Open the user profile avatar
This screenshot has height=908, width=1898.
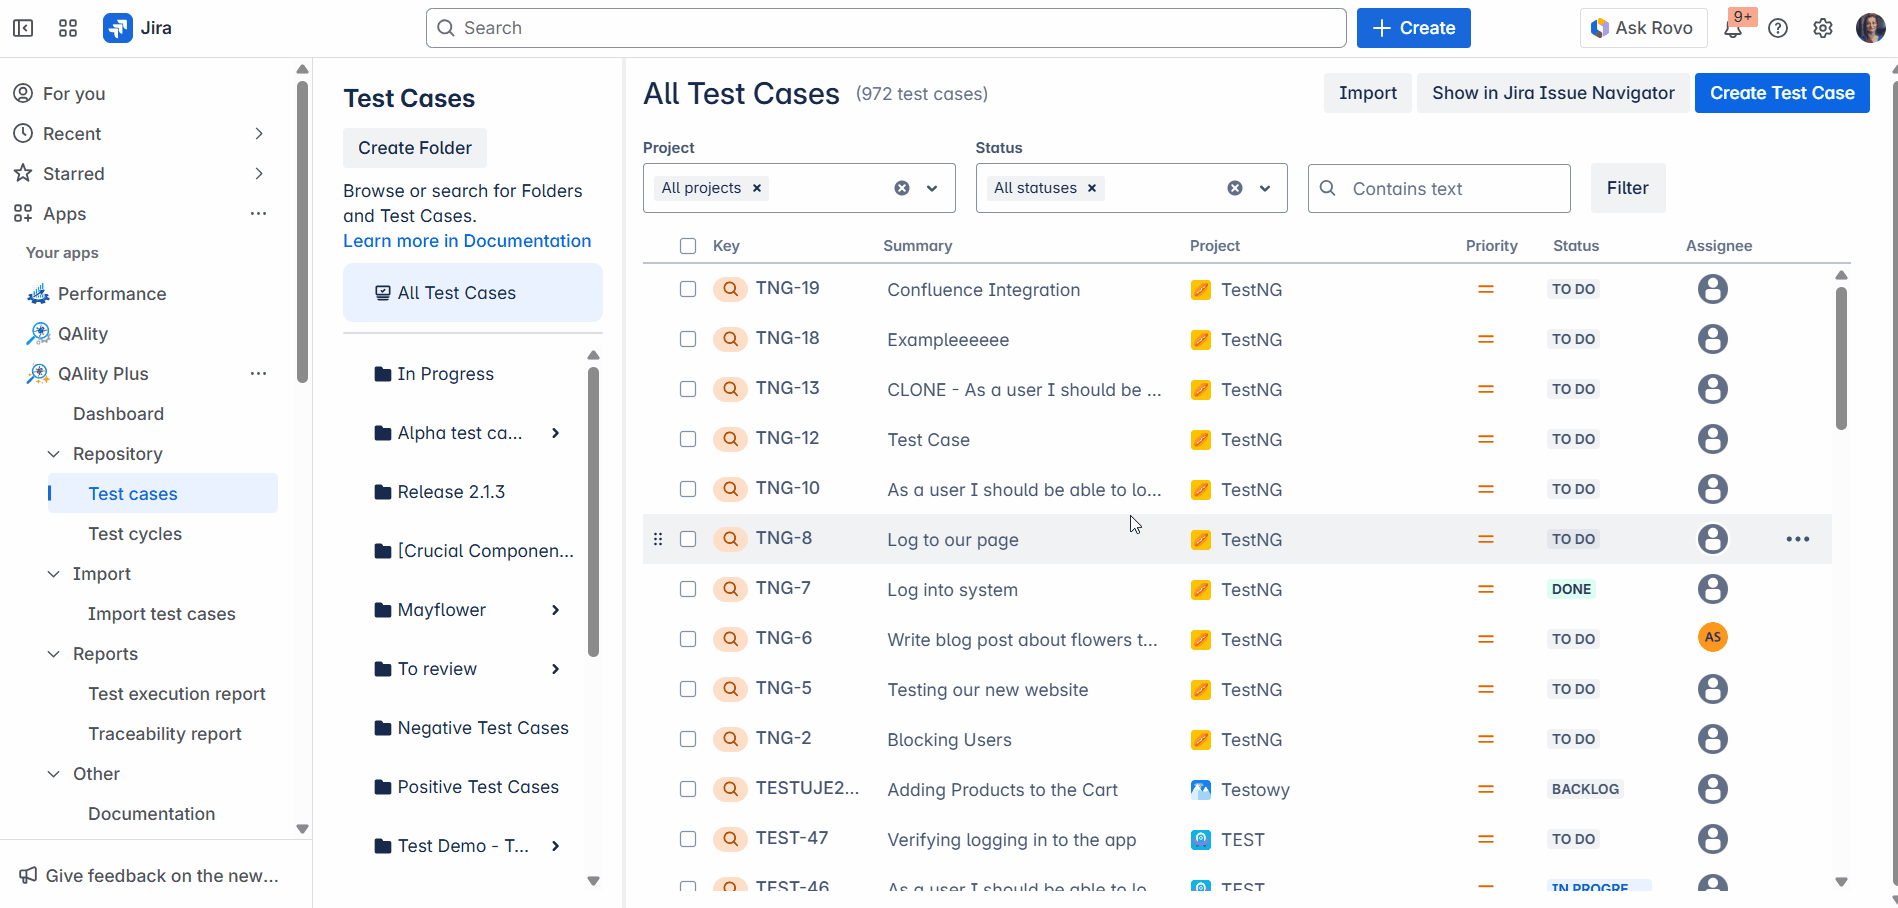click(x=1870, y=28)
